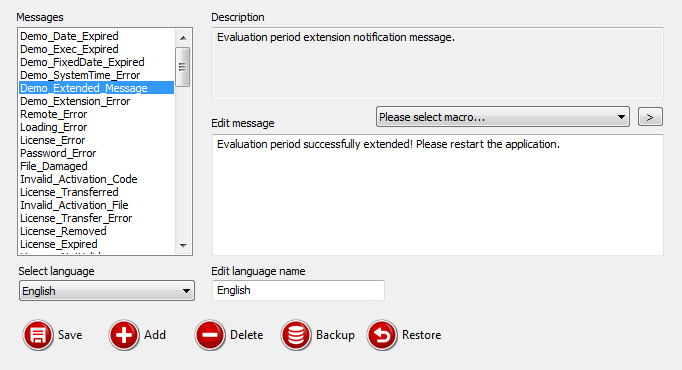Insert macro with the '>' button
This screenshot has width=682, height=370.
coord(650,117)
